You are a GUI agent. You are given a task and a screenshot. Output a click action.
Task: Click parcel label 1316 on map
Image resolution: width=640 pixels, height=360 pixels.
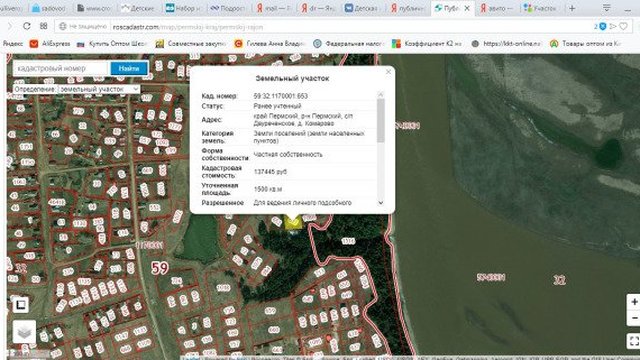click(348, 241)
